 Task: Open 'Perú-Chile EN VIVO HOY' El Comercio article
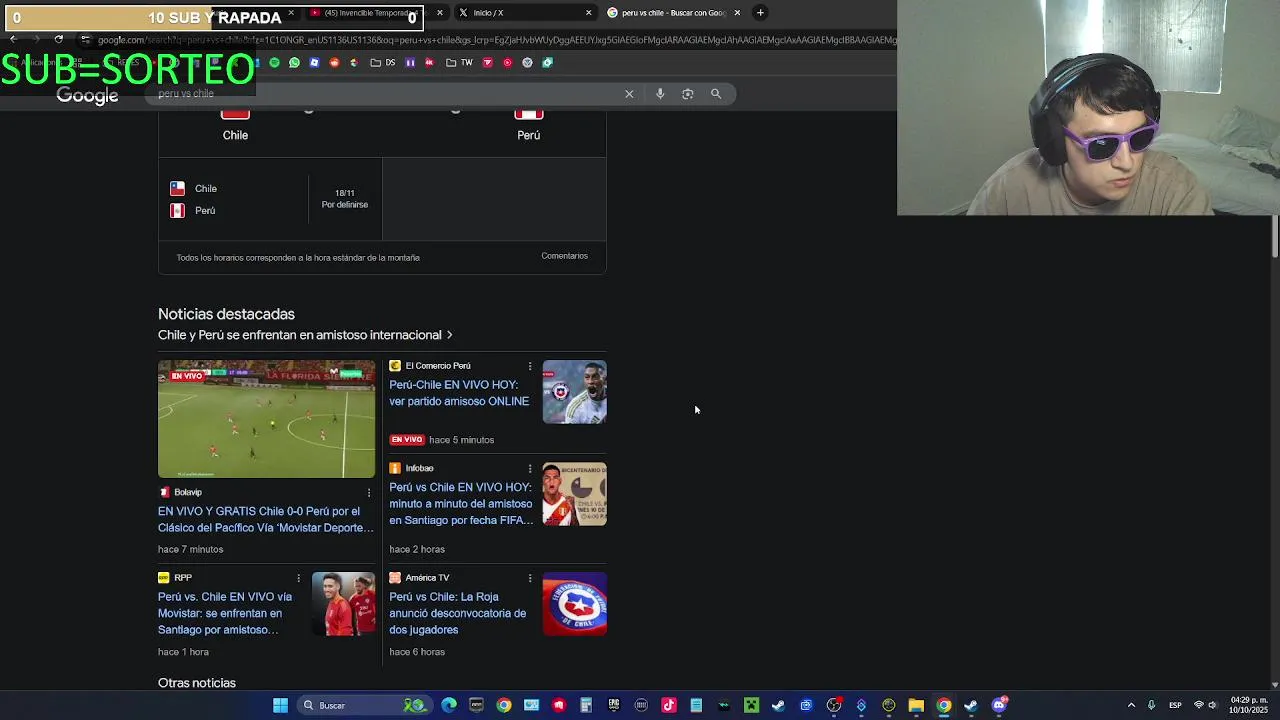(459, 393)
